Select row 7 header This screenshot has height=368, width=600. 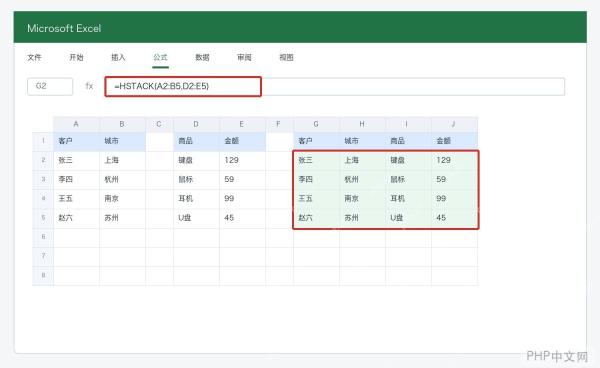coord(43,256)
